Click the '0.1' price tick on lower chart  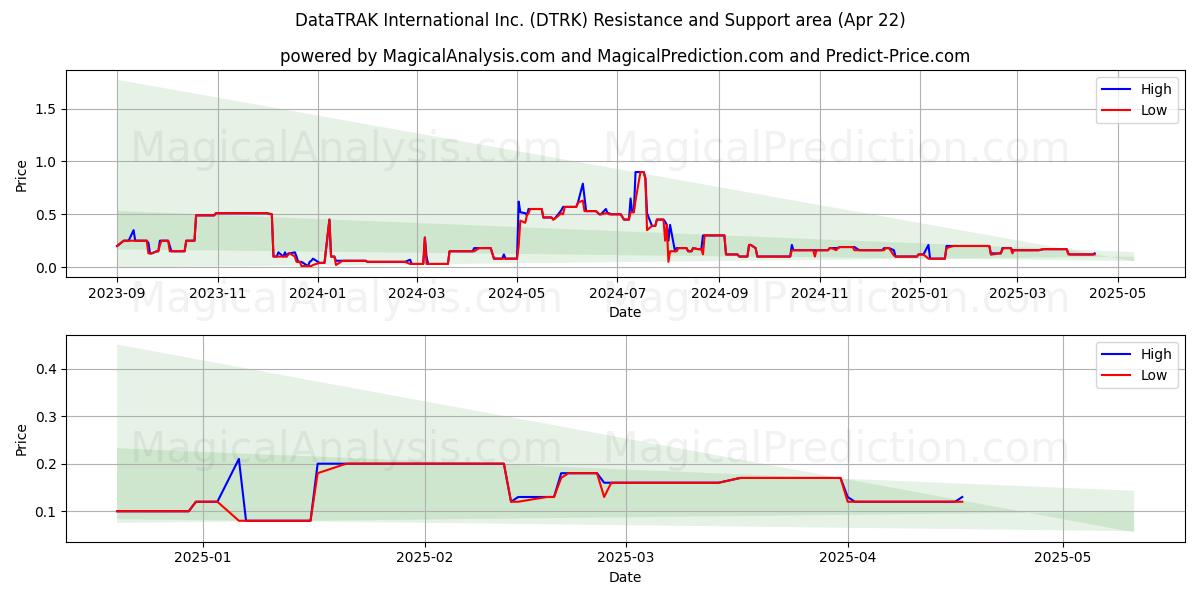(x=48, y=512)
